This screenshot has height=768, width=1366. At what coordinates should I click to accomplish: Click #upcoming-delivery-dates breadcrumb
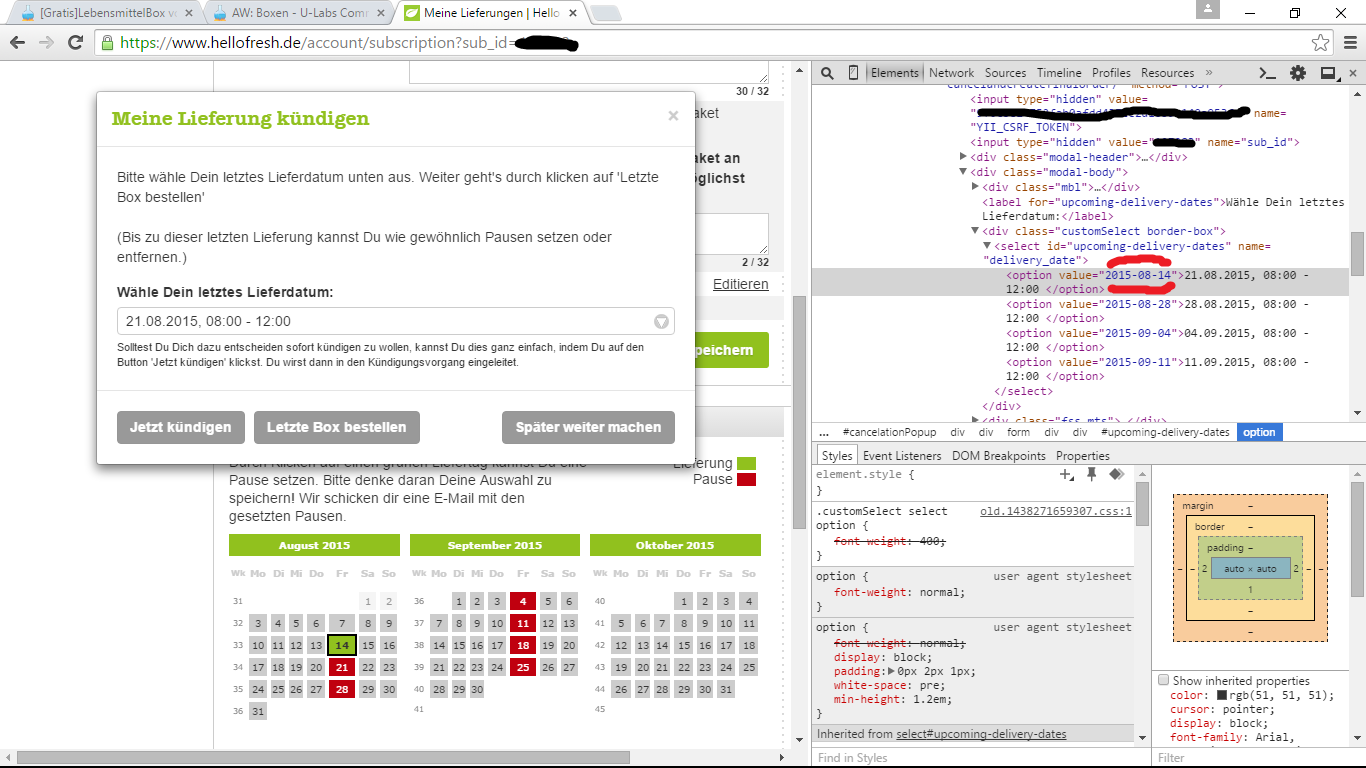point(1165,432)
